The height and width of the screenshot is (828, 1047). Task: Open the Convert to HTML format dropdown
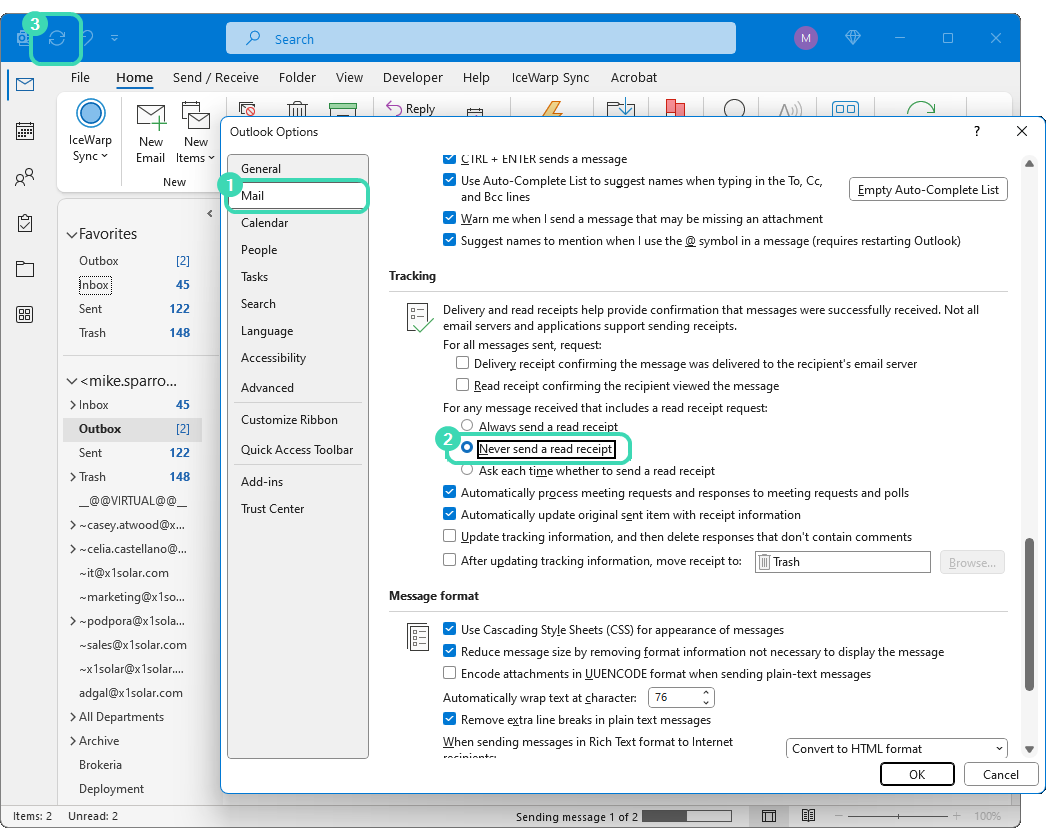click(x=896, y=749)
